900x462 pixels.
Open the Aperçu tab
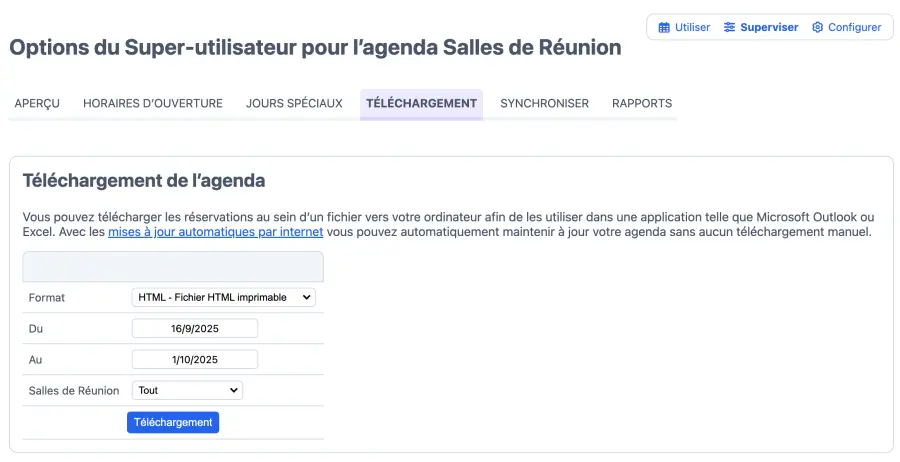(37, 103)
